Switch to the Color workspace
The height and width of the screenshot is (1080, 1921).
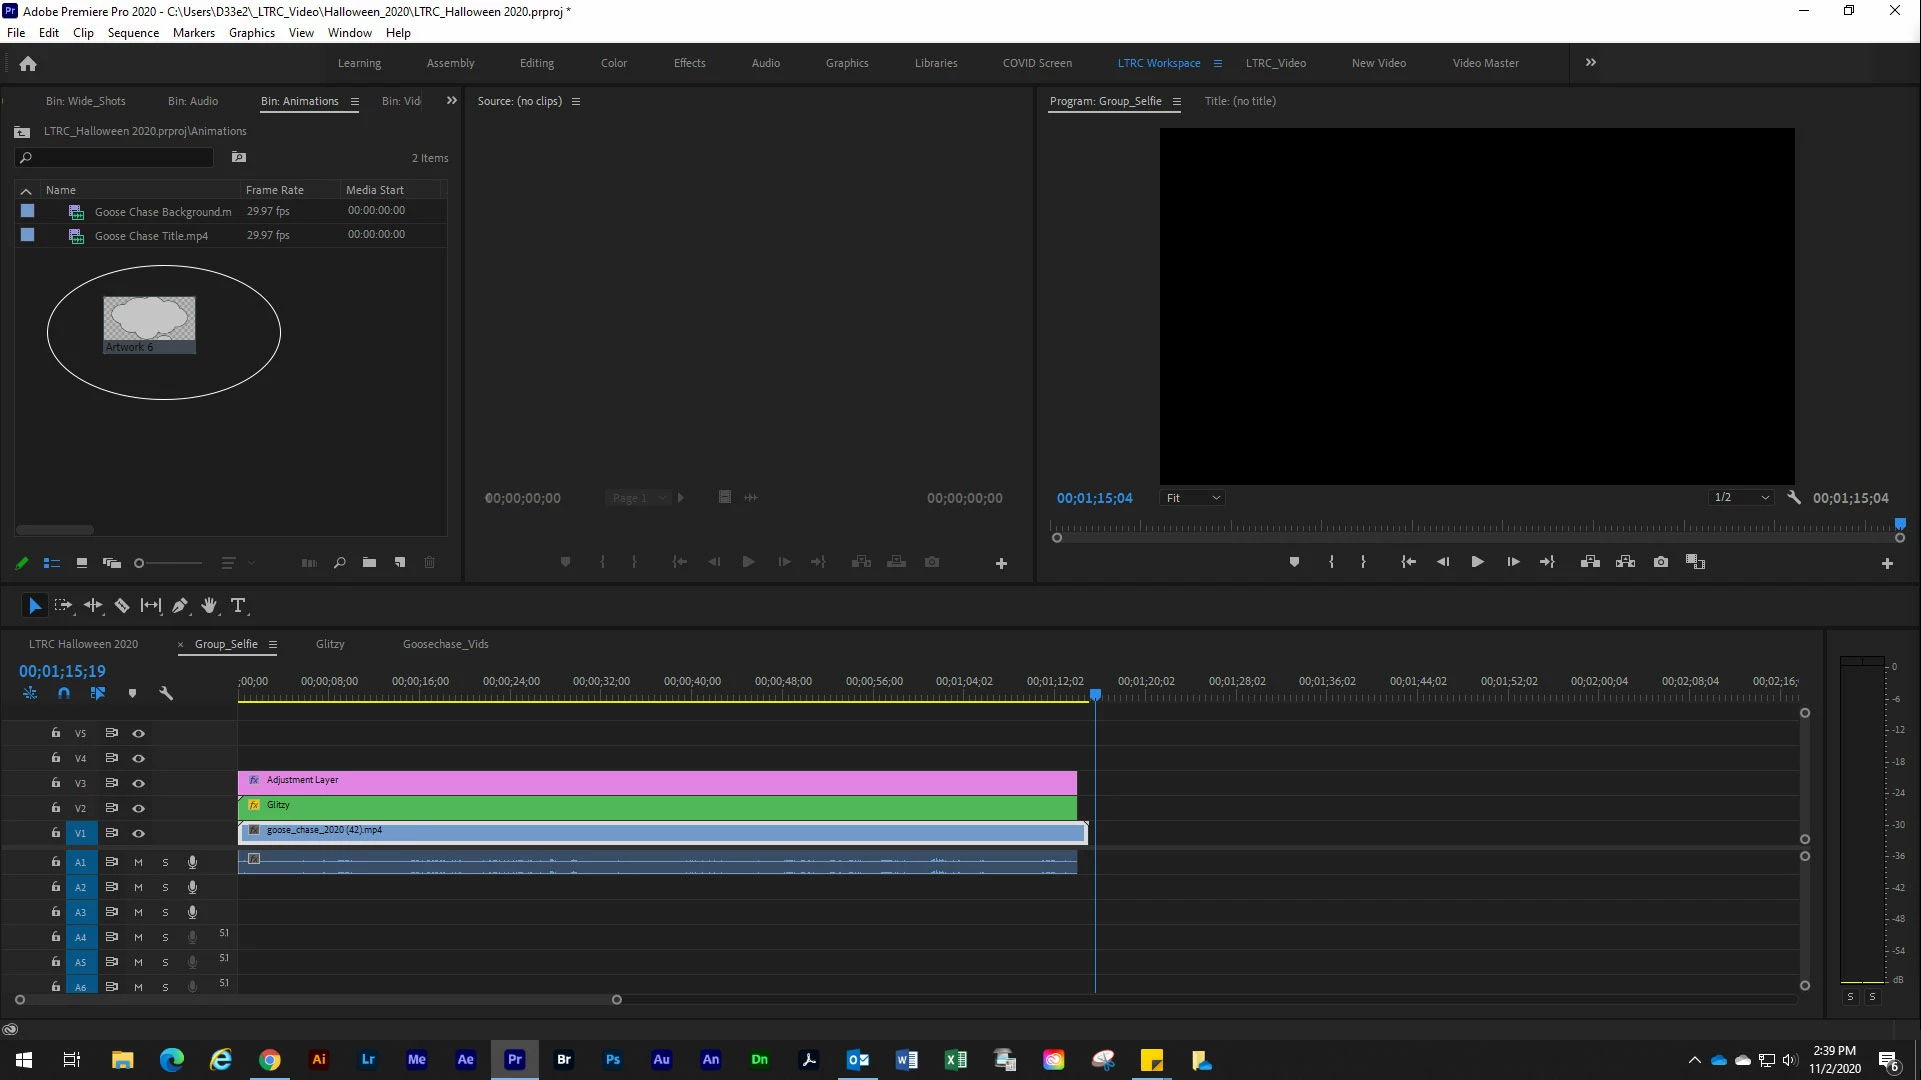pyautogui.click(x=613, y=63)
